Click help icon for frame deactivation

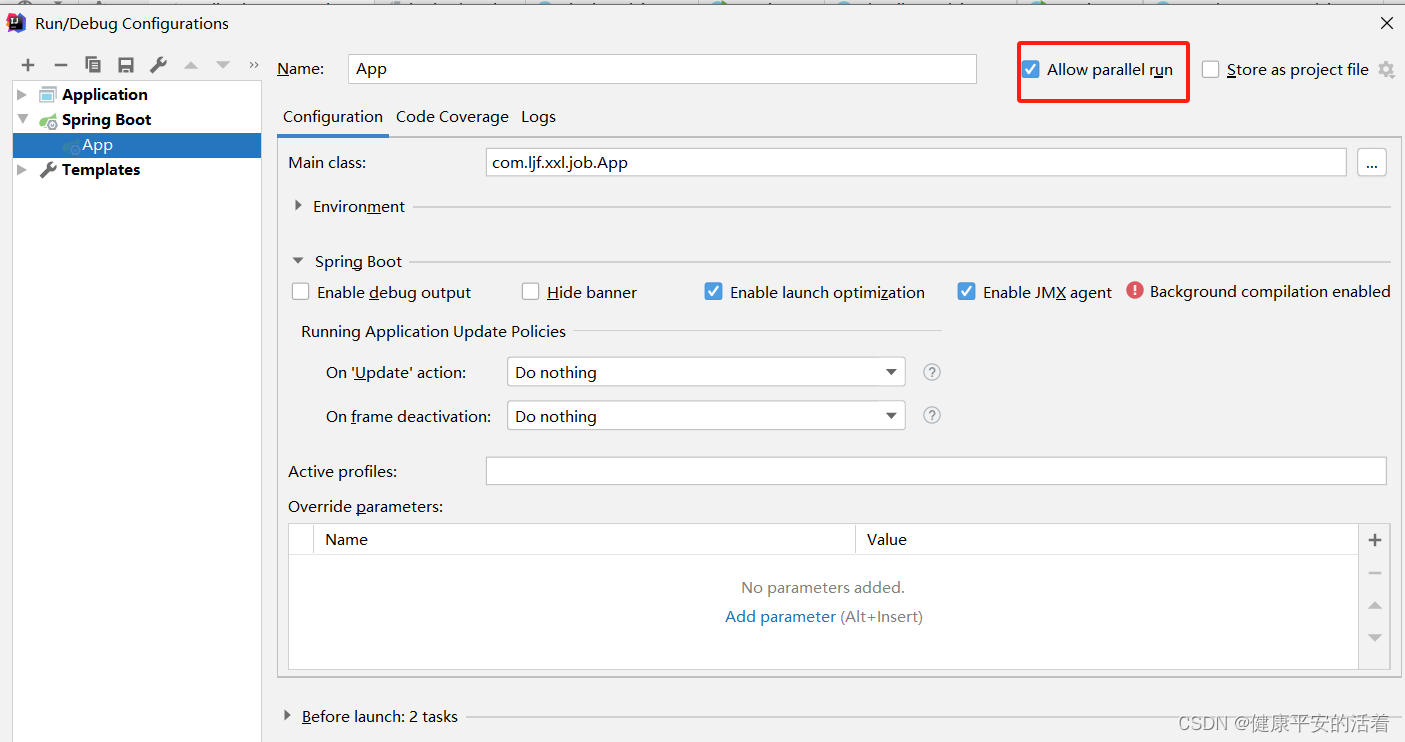coord(932,415)
